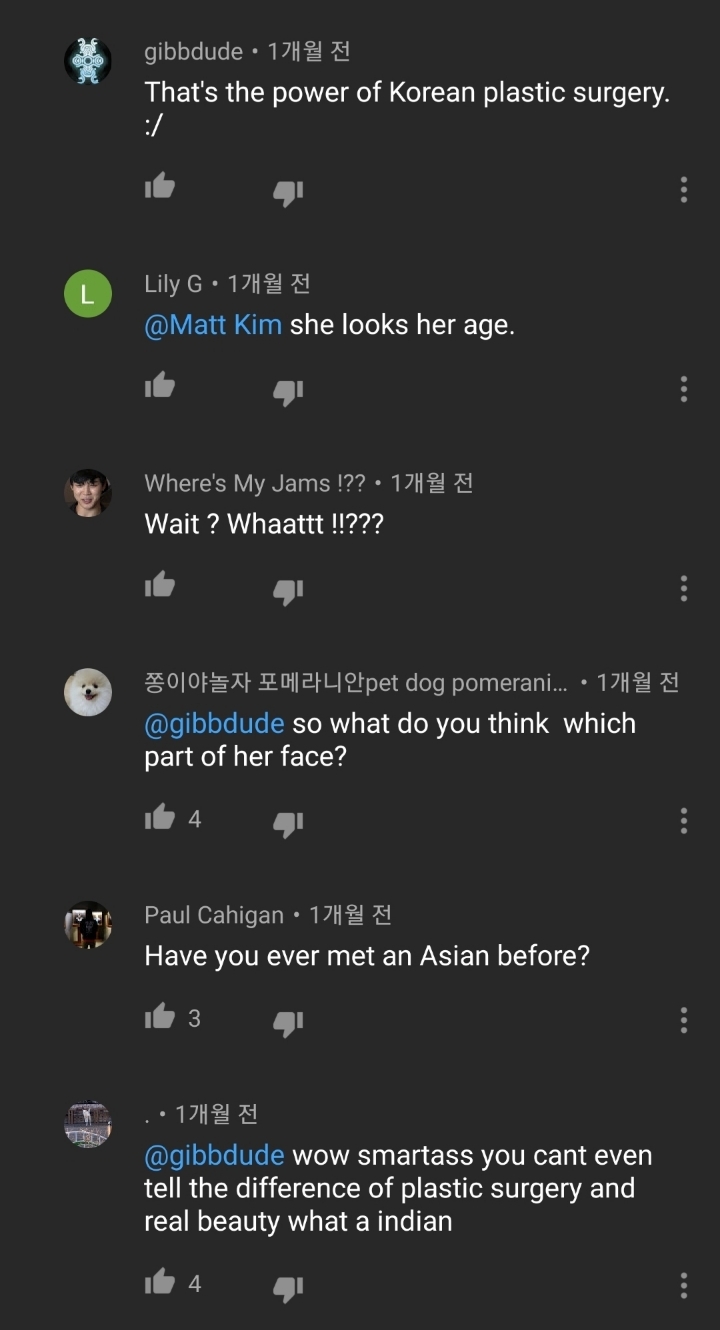This screenshot has width=720, height=1330.
Task: Like Paul Cahigan's comment
Action: coord(160,1017)
